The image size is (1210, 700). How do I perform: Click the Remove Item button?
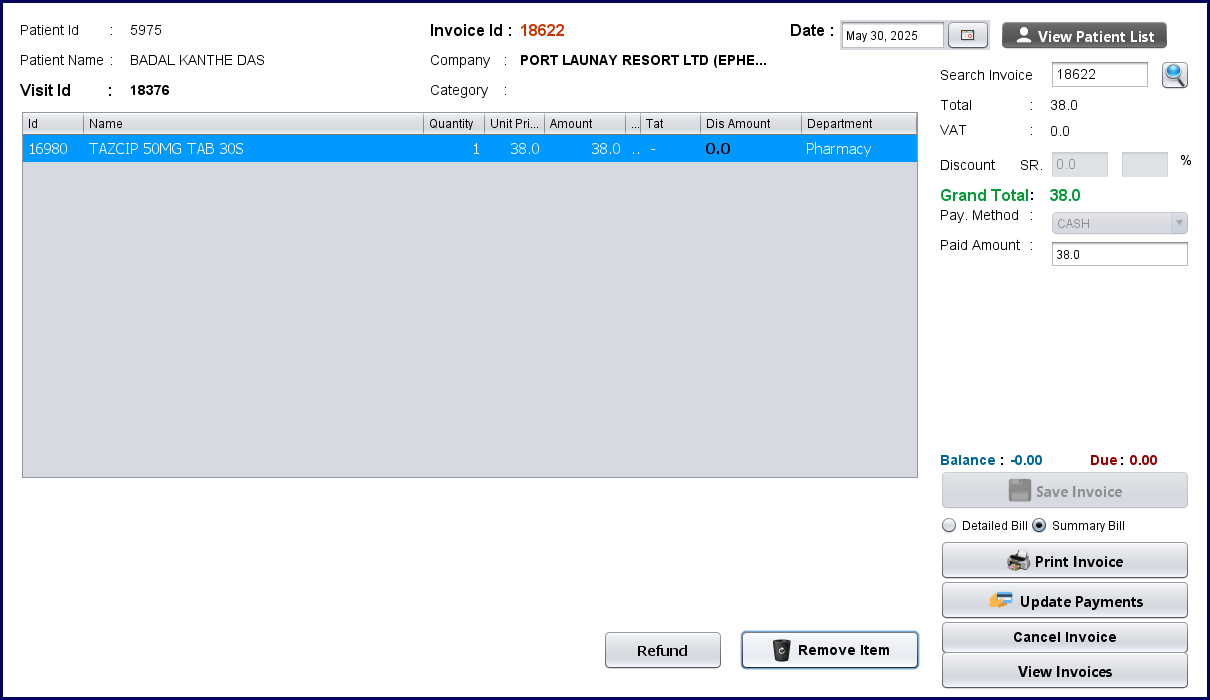tap(829, 650)
